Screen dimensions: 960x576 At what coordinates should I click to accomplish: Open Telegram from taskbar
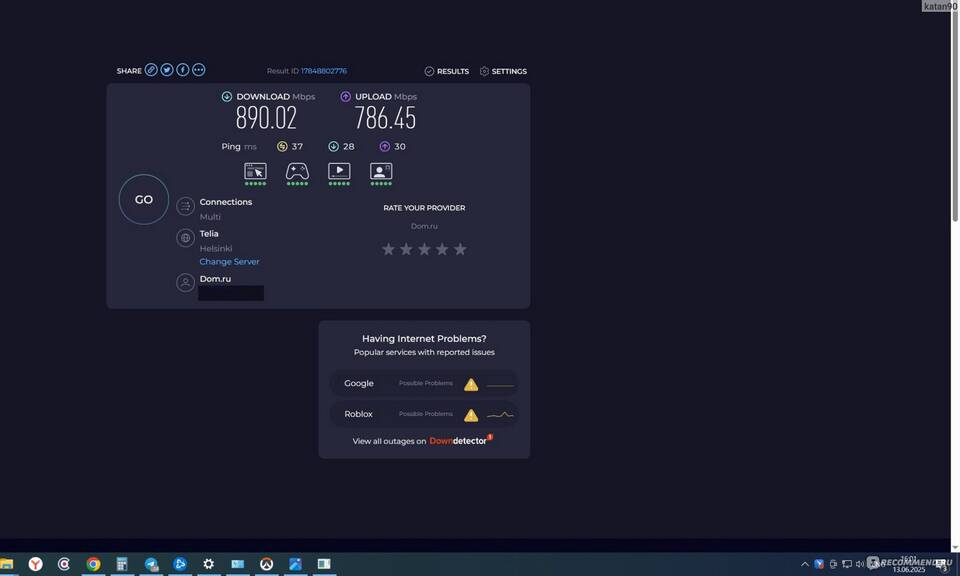151,564
